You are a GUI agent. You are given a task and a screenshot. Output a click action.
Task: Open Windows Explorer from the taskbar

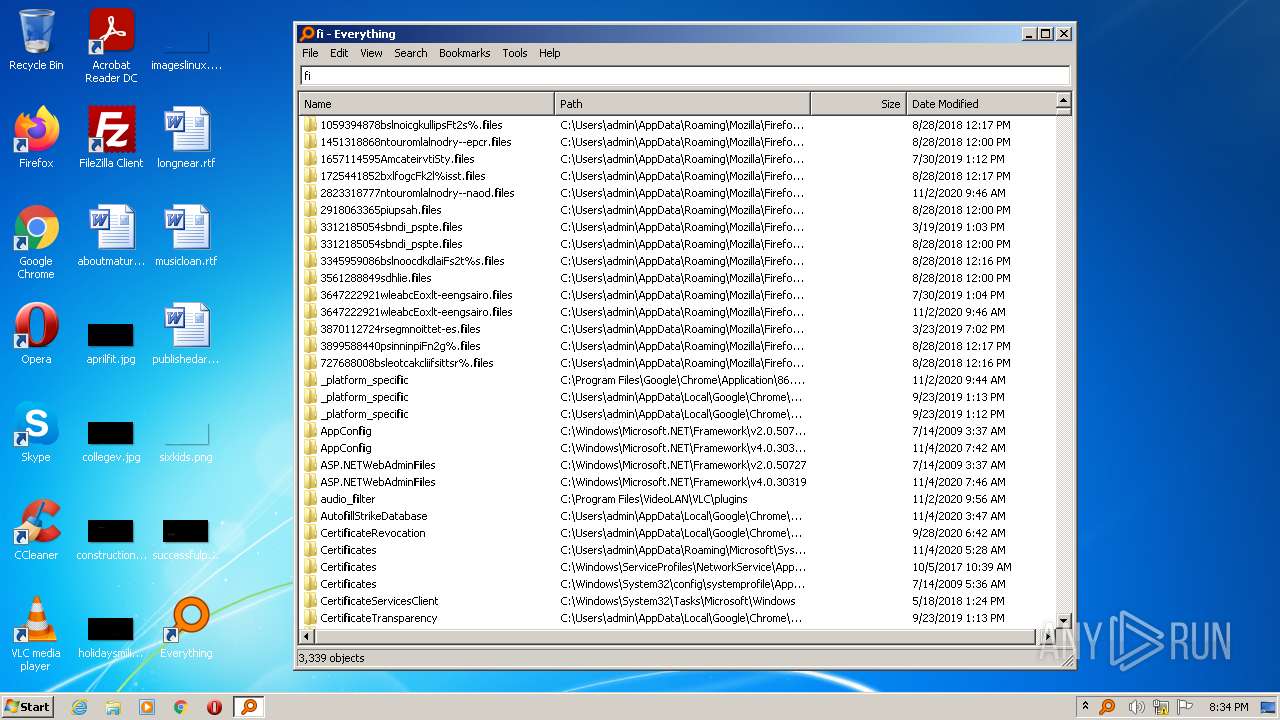pyautogui.click(x=113, y=707)
